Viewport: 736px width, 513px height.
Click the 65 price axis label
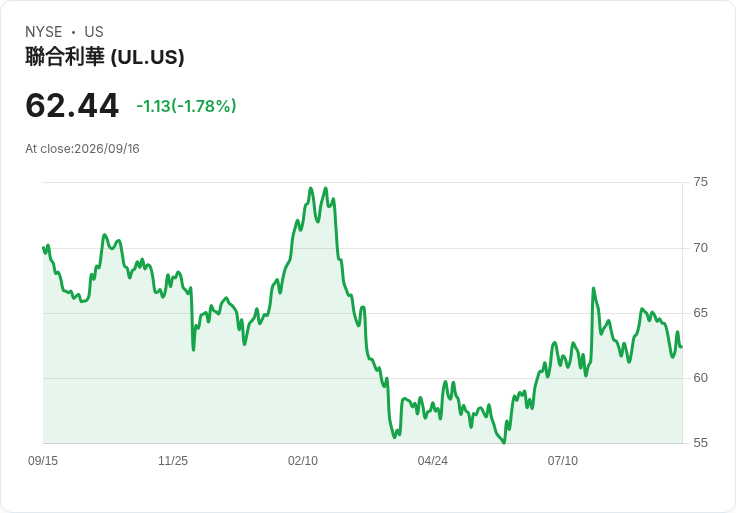point(700,313)
